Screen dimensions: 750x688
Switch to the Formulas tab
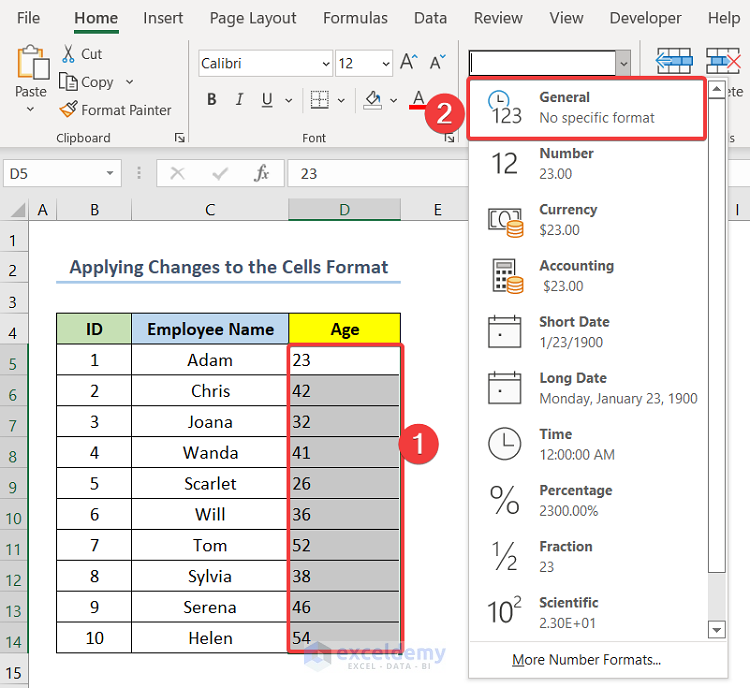(x=355, y=18)
